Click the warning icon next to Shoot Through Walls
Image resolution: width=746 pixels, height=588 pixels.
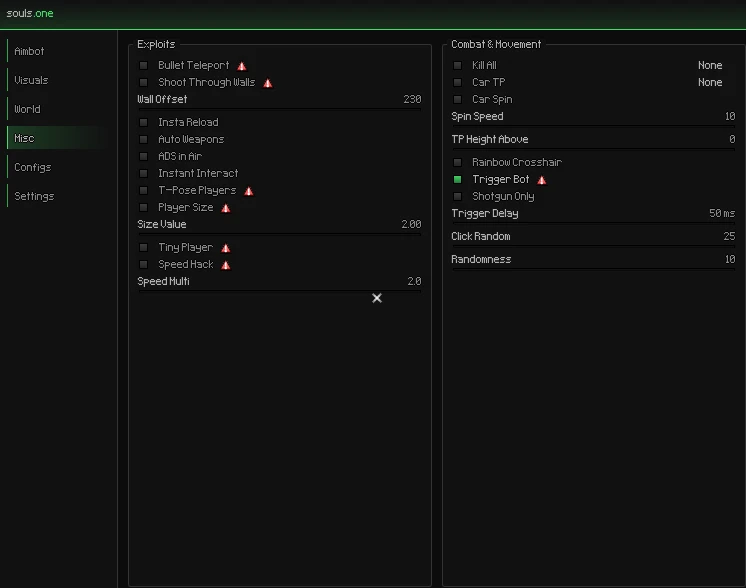pyautogui.click(x=268, y=83)
